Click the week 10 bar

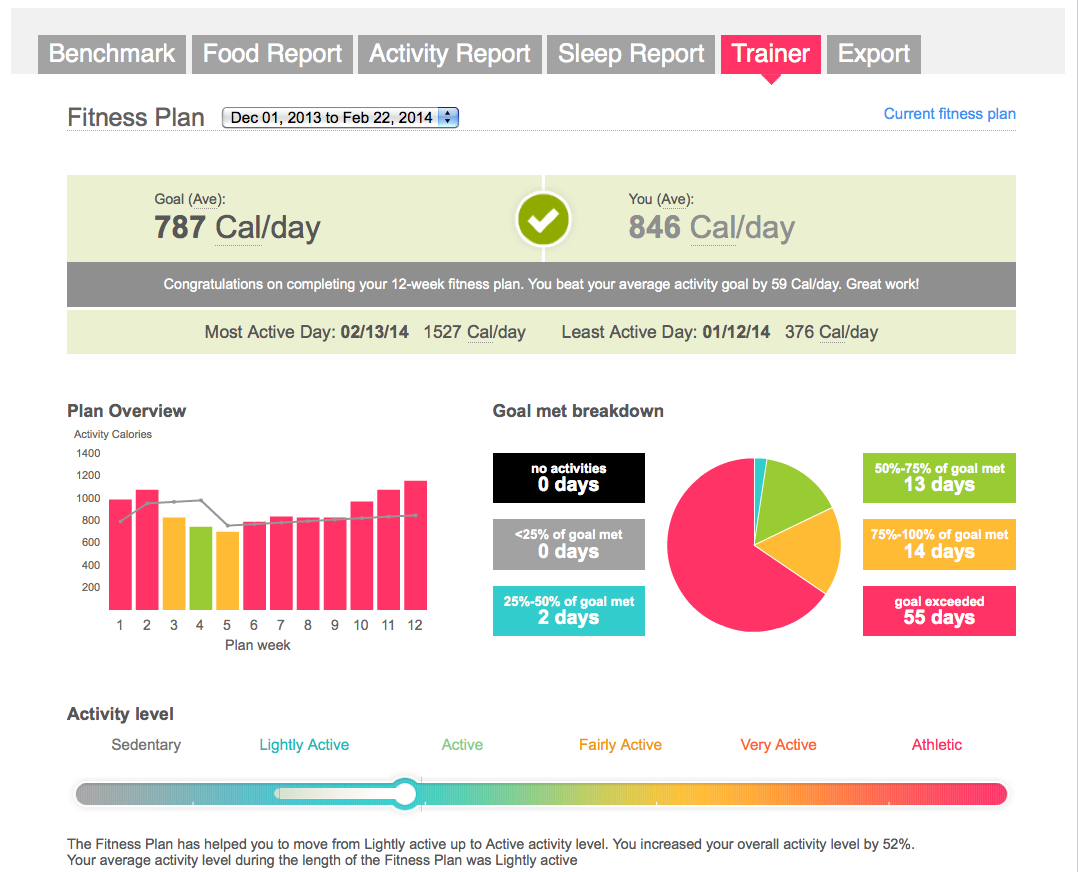(x=362, y=555)
